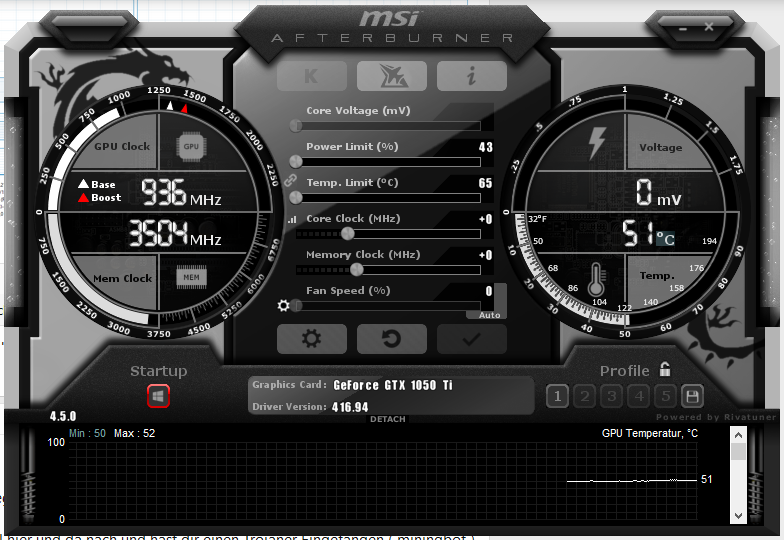Open settings with the gear button
Screen dimensions: 784x540
tap(312, 339)
